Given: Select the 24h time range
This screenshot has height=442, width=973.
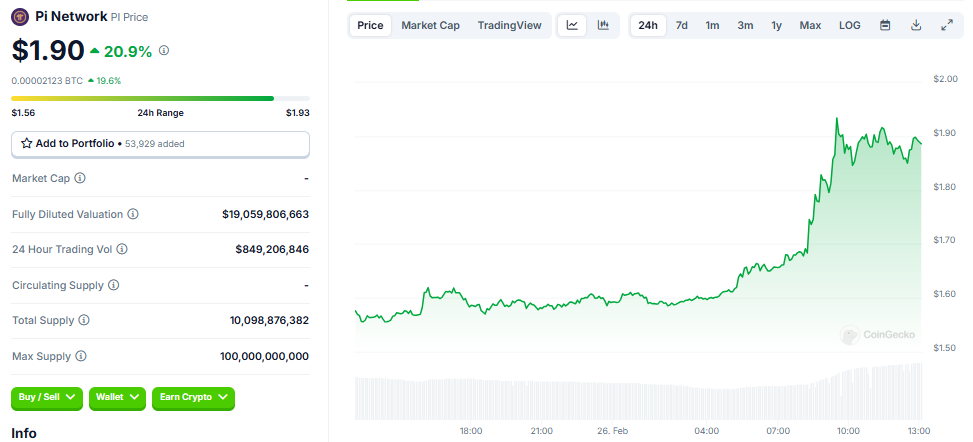Looking at the screenshot, I should (648, 25).
